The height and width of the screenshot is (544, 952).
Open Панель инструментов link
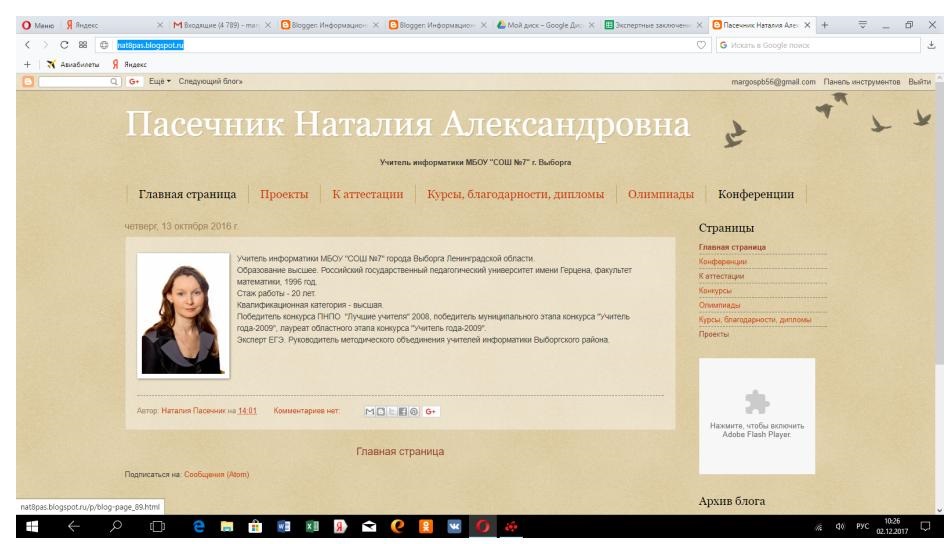(862, 82)
